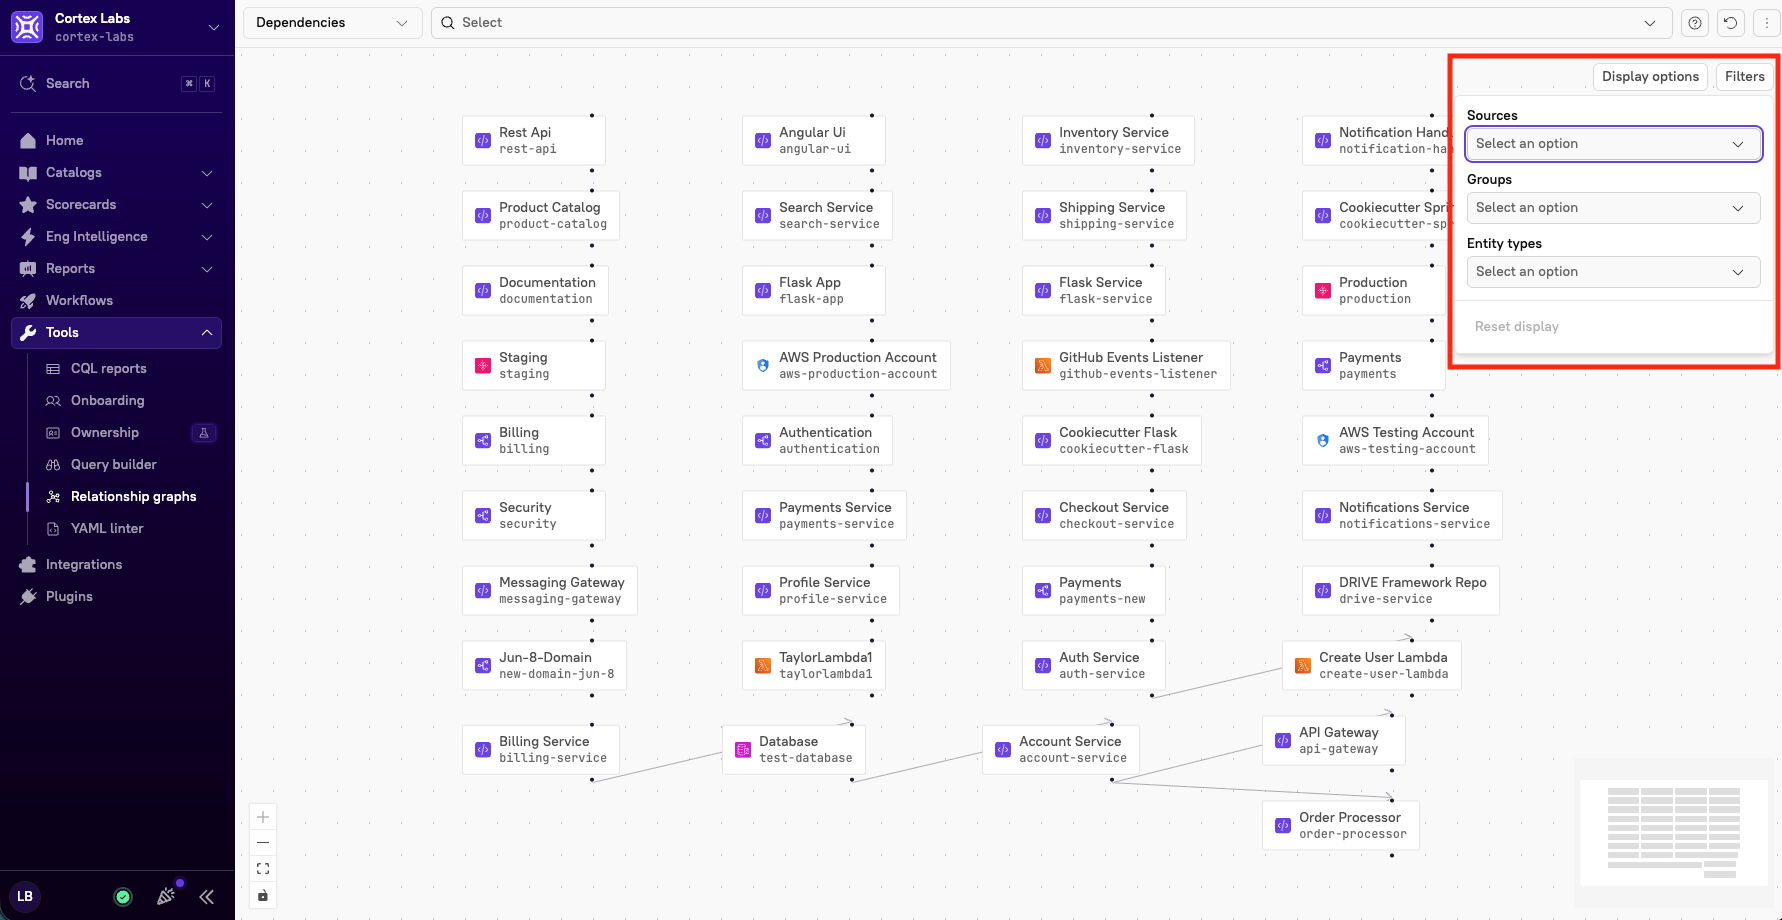Click the Cortex Labs logo icon

tap(27, 27)
